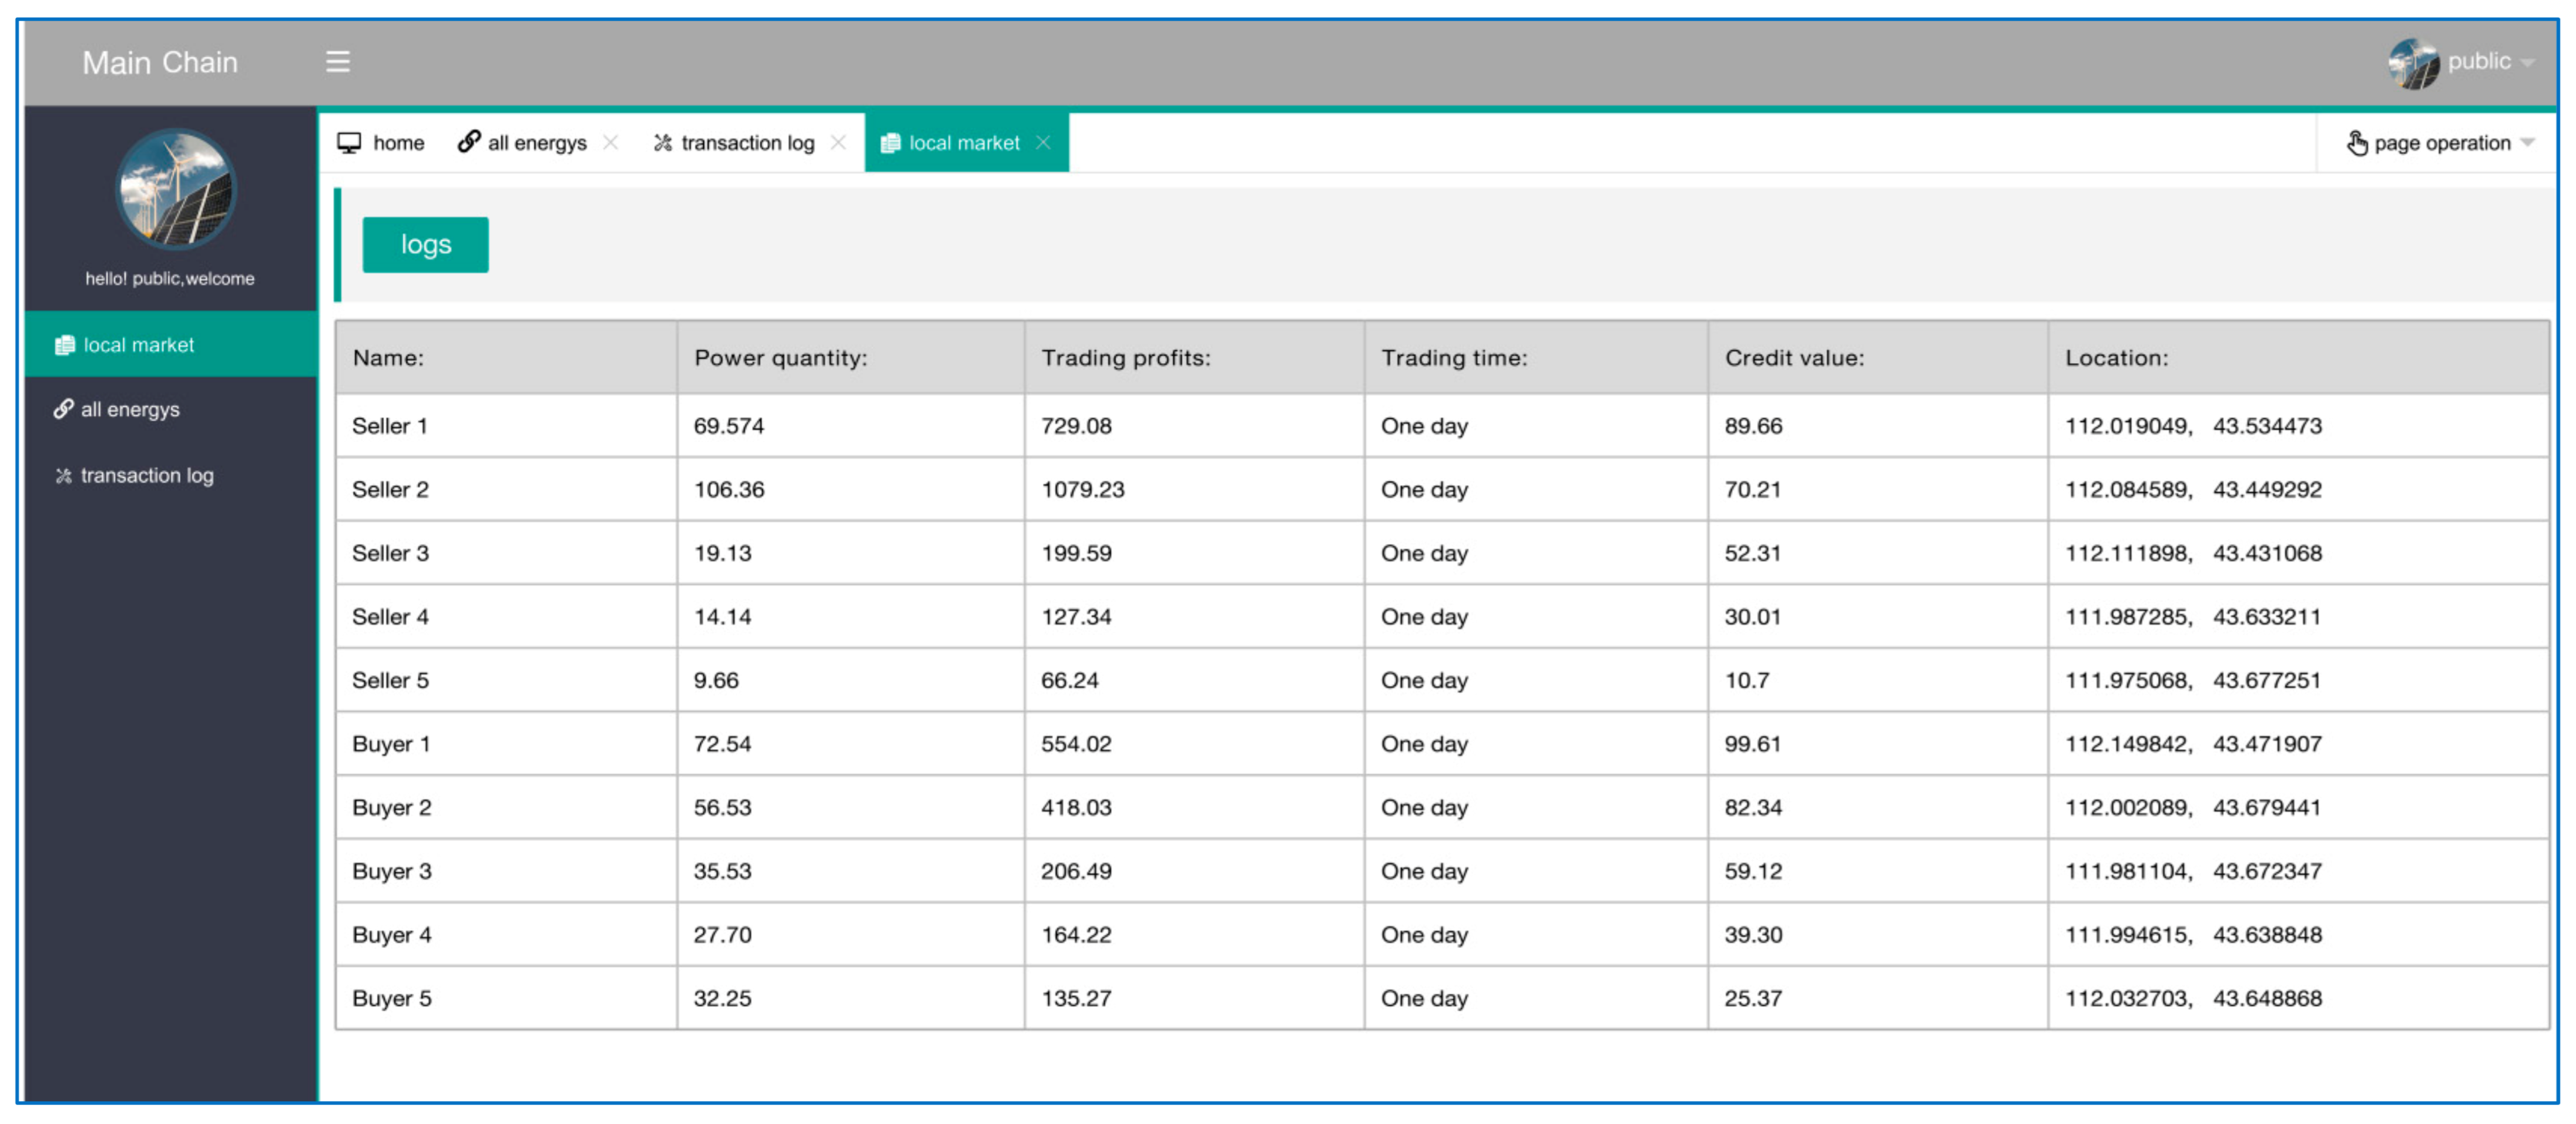Click the sidebar transaction log tools icon

64,476
